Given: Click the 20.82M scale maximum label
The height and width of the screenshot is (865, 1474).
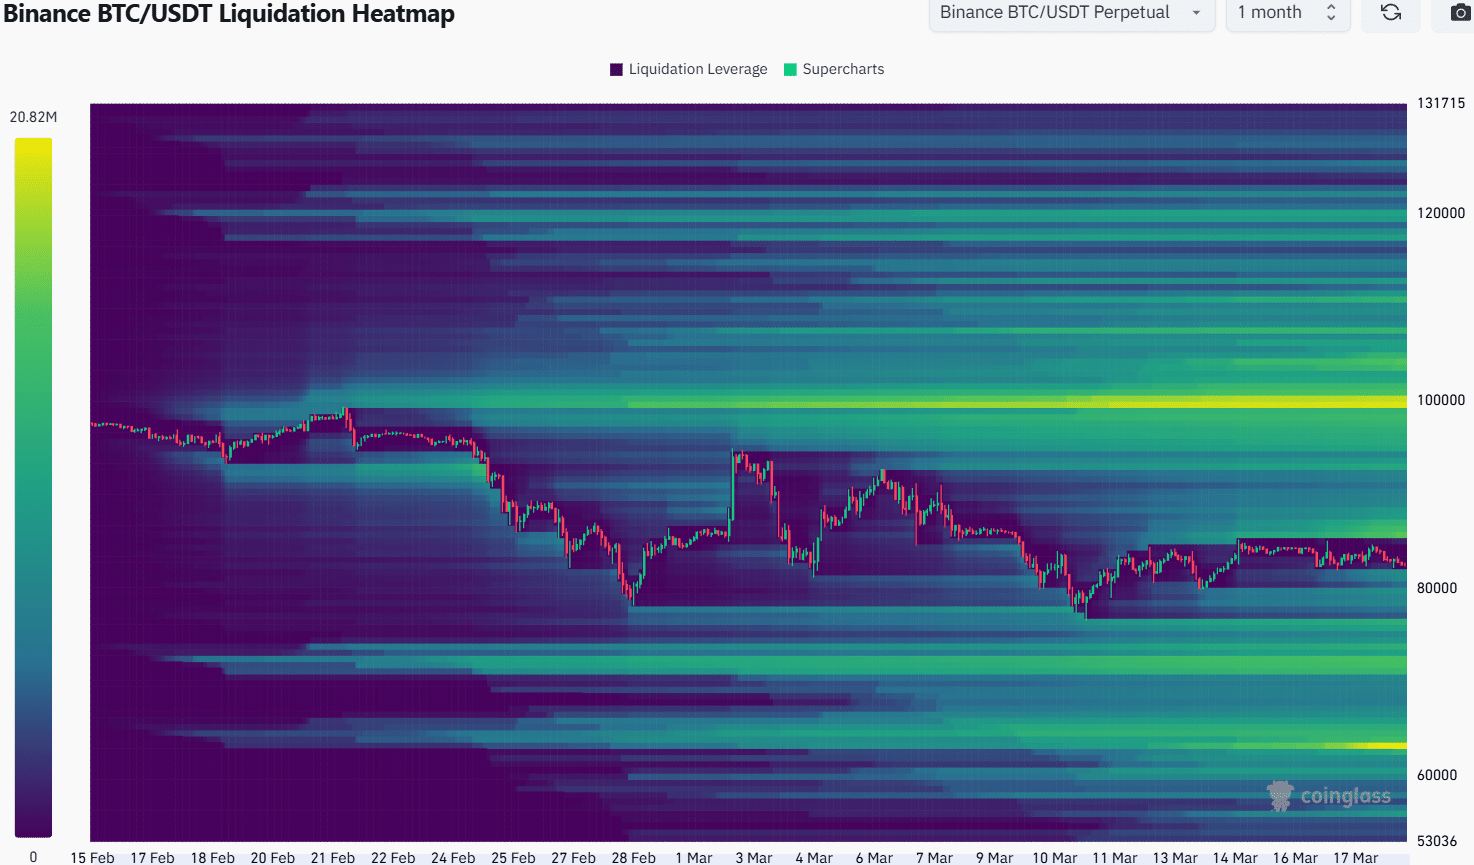Looking at the screenshot, I should click(x=34, y=117).
